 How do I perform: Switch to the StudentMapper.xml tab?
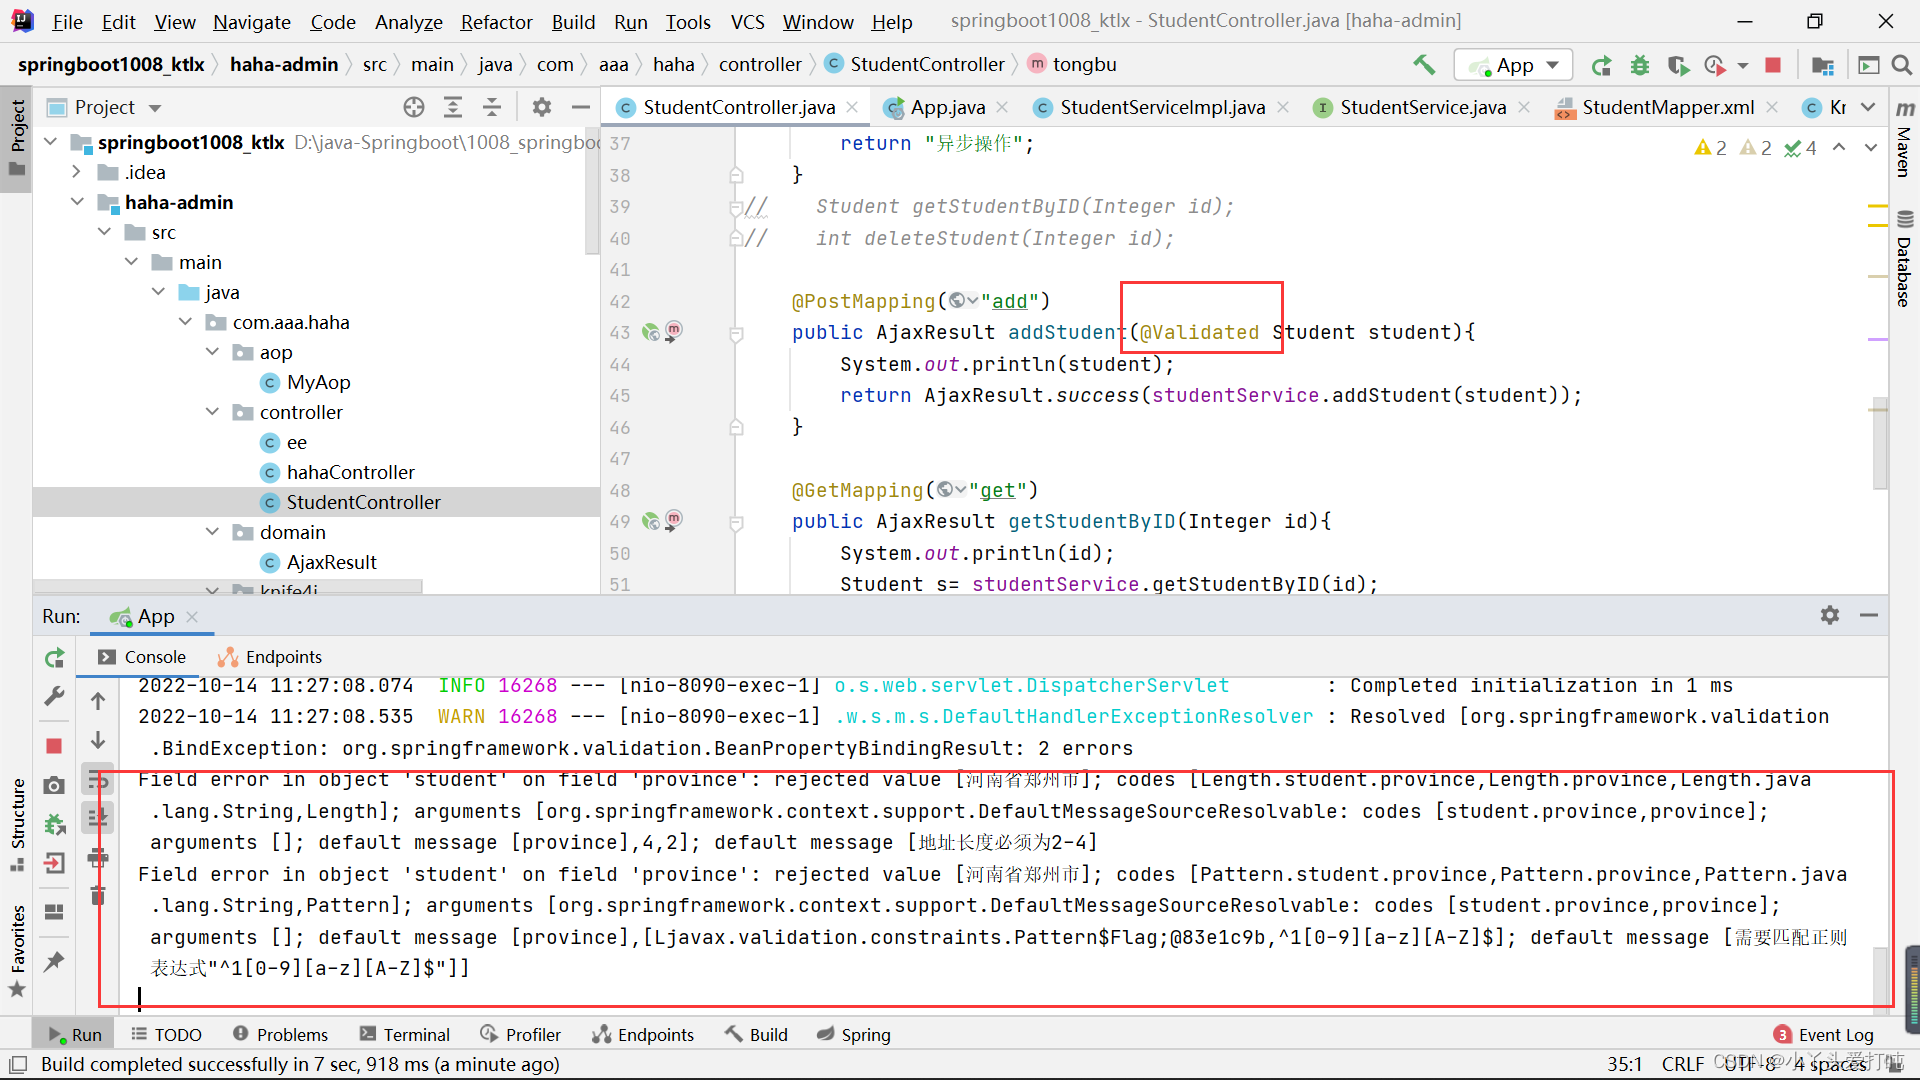click(x=1667, y=107)
